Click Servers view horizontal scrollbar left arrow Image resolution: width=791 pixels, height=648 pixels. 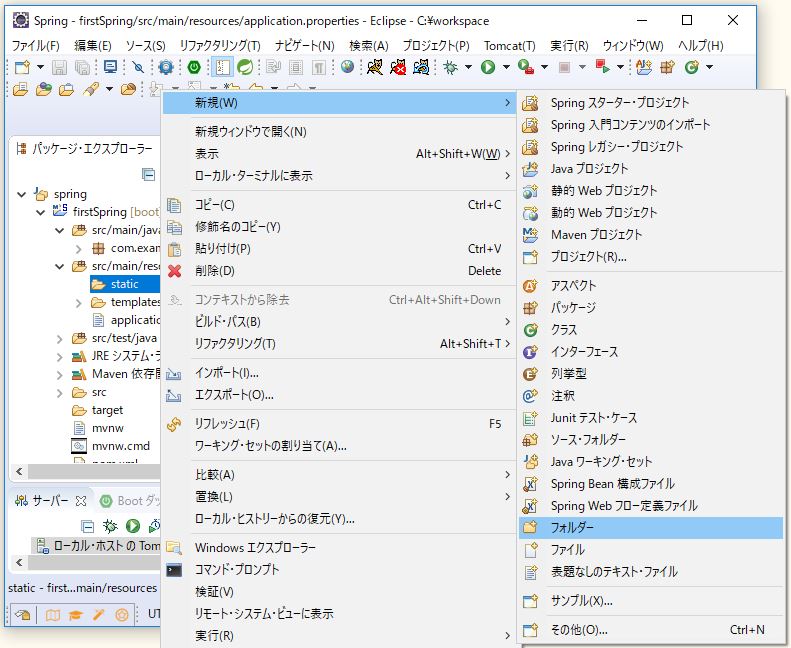tap(19, 562)
